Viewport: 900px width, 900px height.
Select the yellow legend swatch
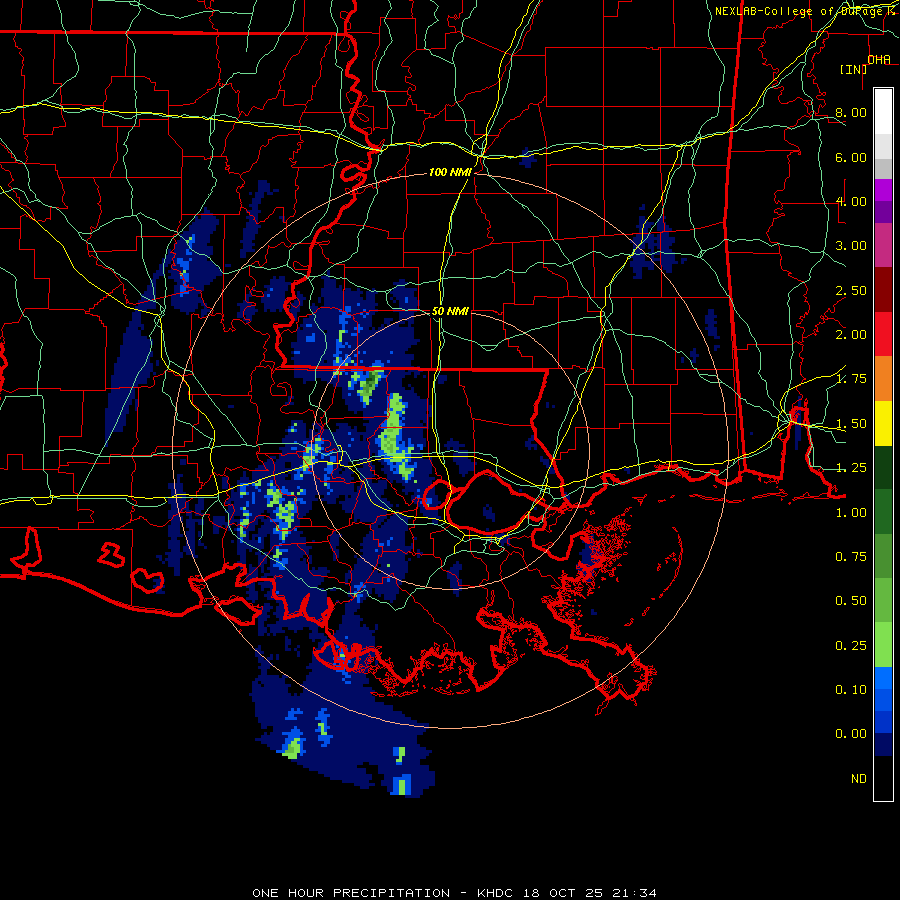point(883,423)
